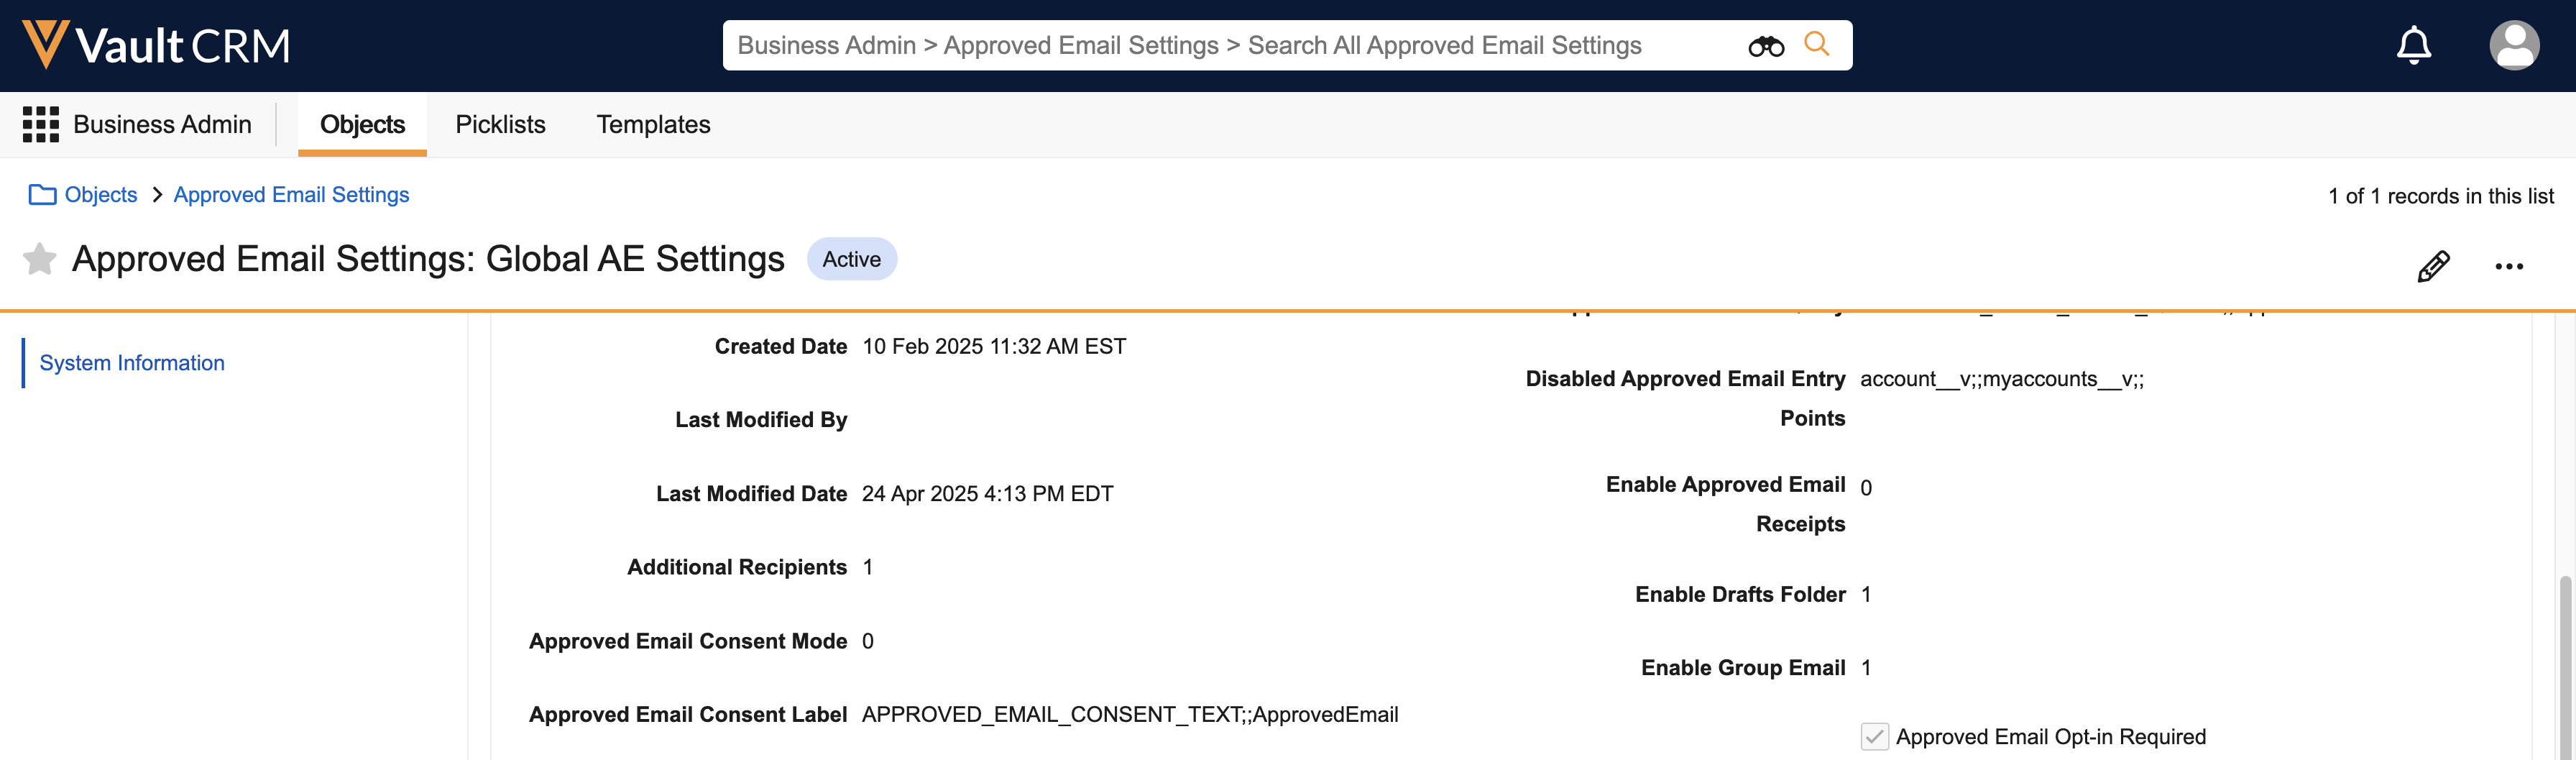Navigate to Objects breadcrumb link
The width and height of the screenshot is (2576, 760).
point(101,195)
